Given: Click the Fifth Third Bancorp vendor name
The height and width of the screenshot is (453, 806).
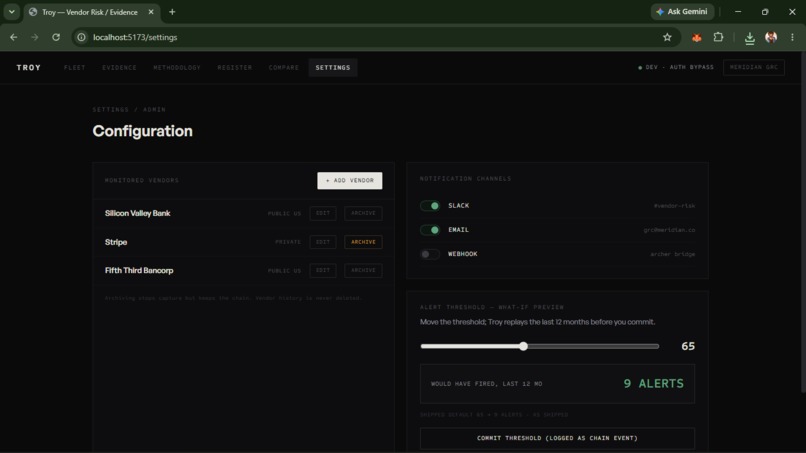Looking at the screenshot, I should pyautogui.click(x=139, y=270).
